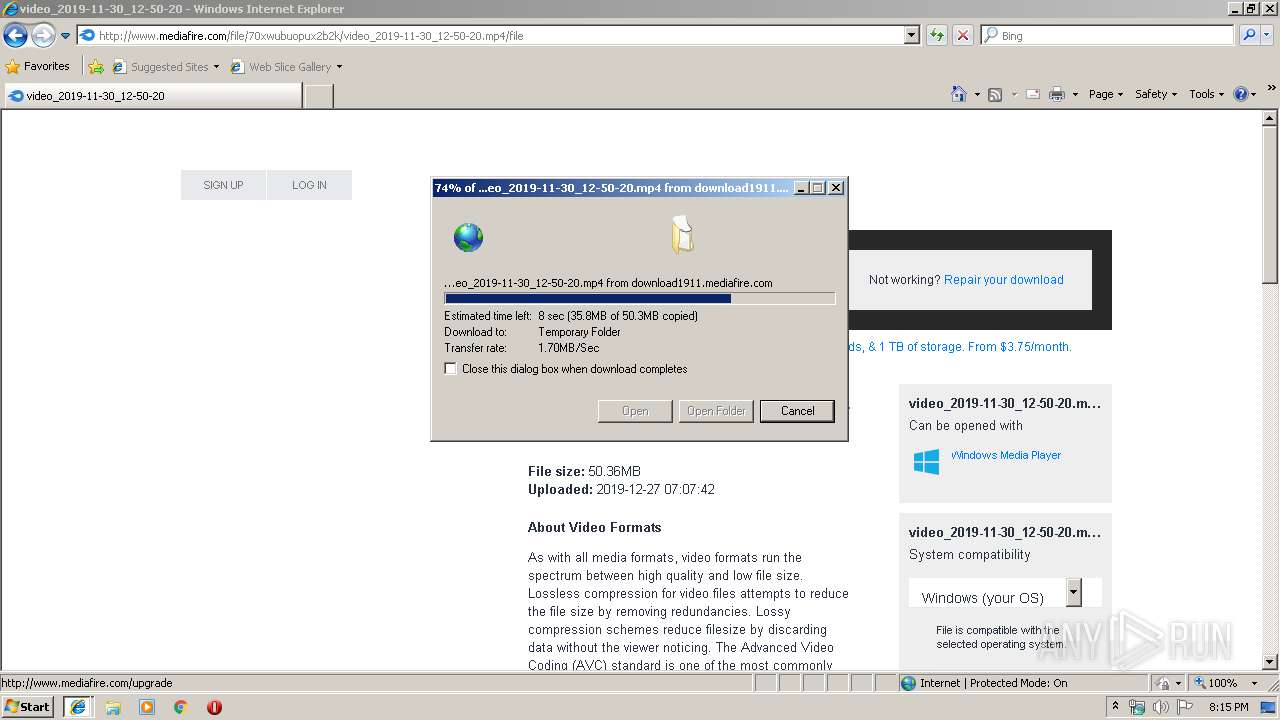1280x720 pixels.
Task: Open the recent pages dropdown beside Forward
Action: (65, 36)
